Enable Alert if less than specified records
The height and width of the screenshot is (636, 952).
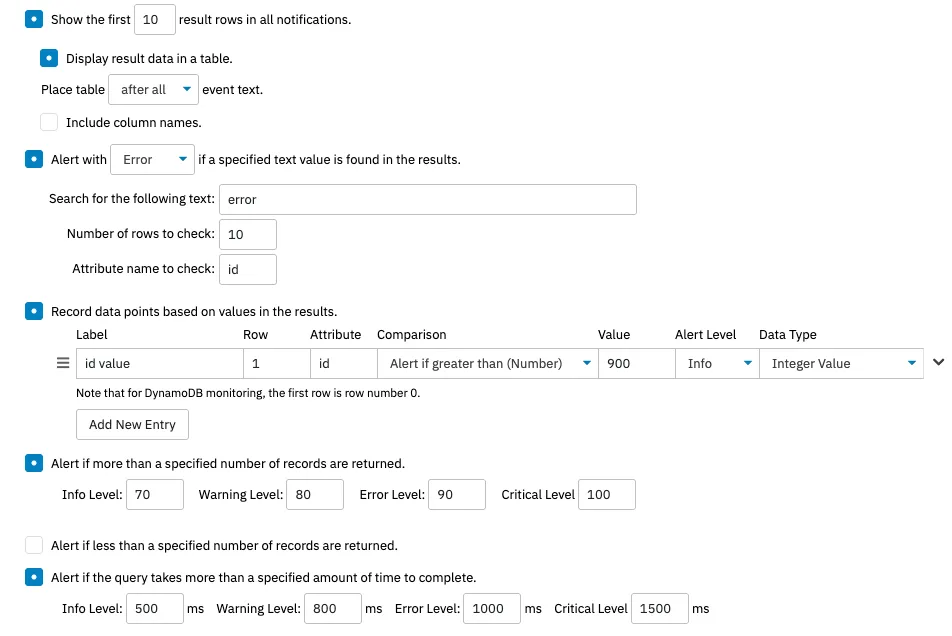[x=34, y=545]
